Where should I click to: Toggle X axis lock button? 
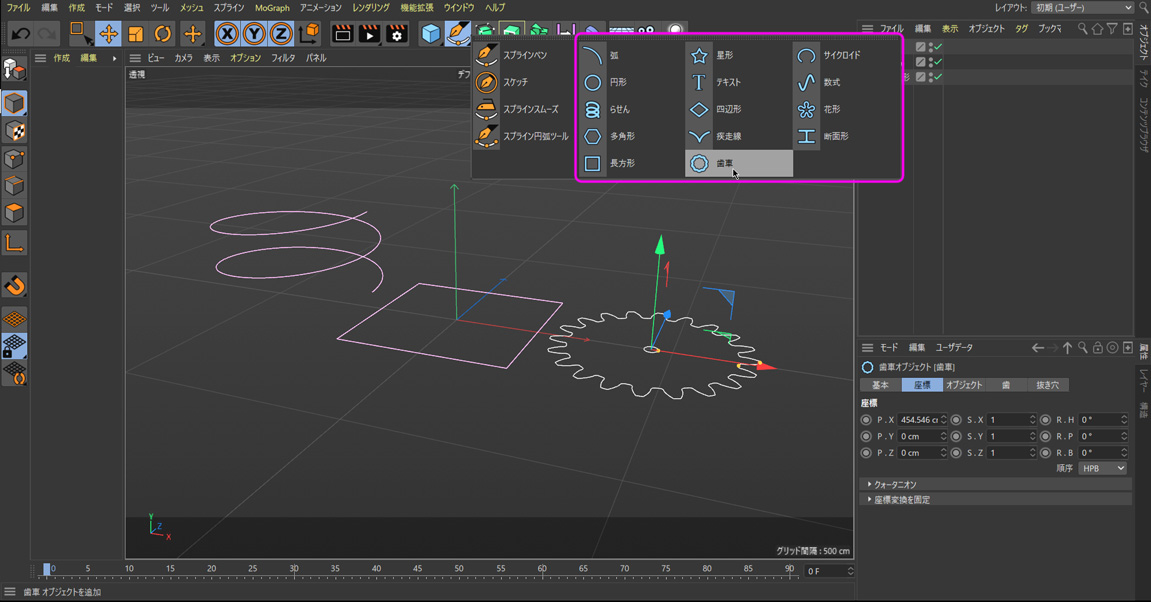point(228,34)
